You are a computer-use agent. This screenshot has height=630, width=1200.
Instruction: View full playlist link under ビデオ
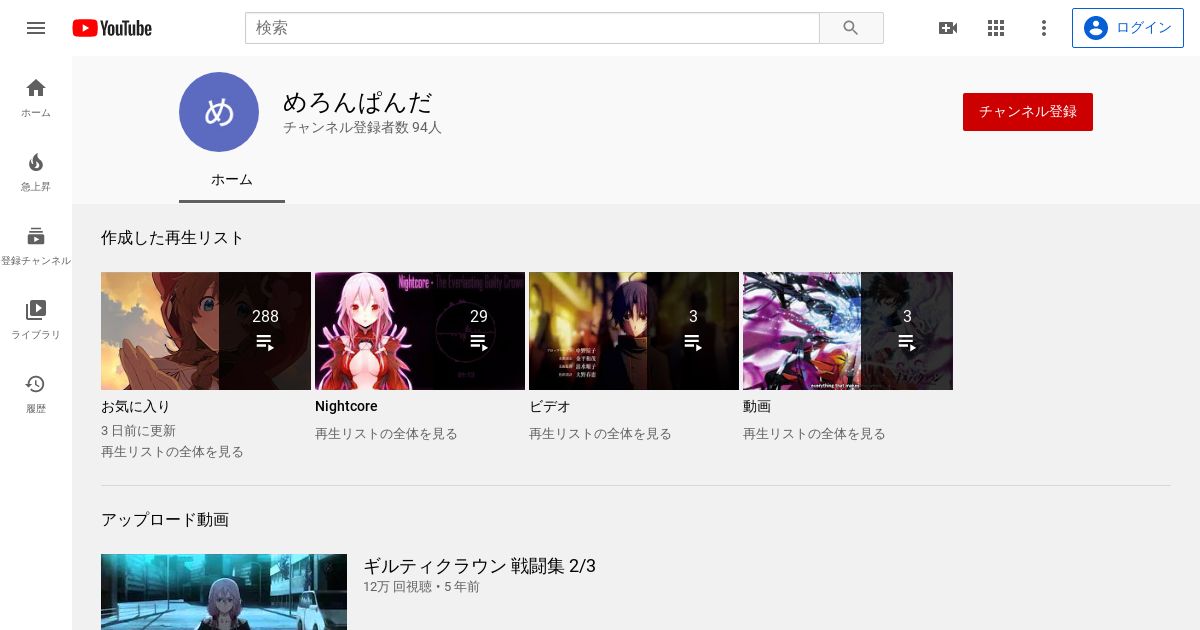click(600, 434)
